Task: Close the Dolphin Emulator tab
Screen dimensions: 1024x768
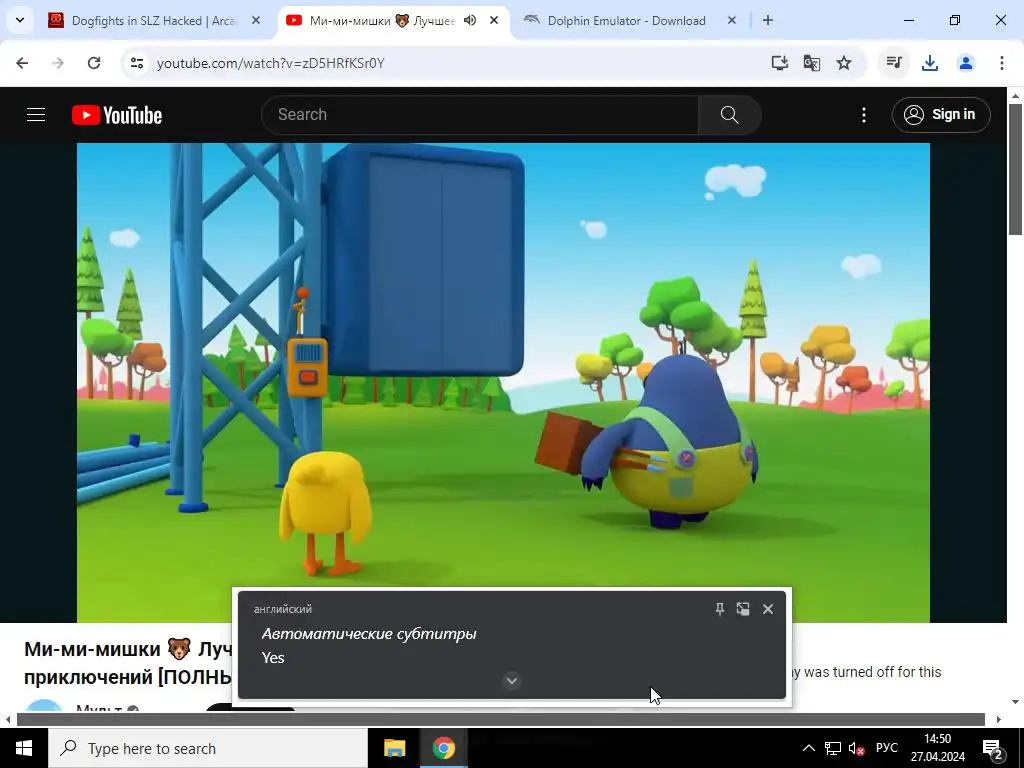Action: 732,20
